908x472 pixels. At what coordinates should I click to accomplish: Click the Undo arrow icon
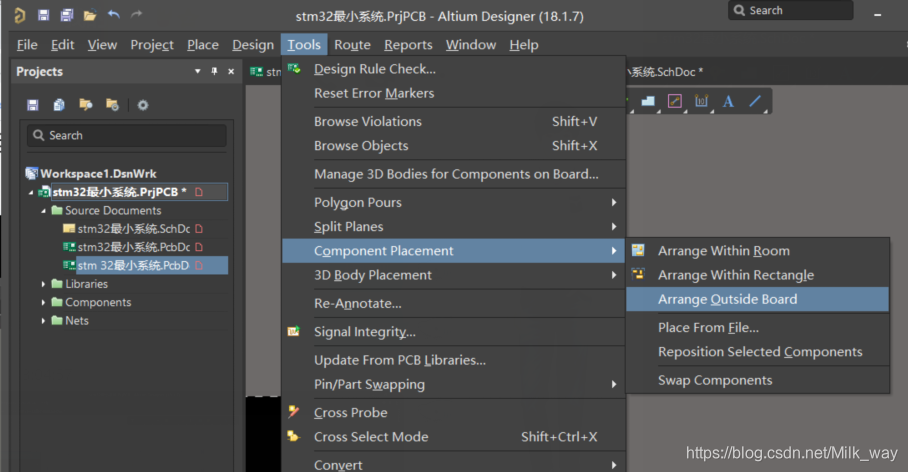[x=114, y=14]
